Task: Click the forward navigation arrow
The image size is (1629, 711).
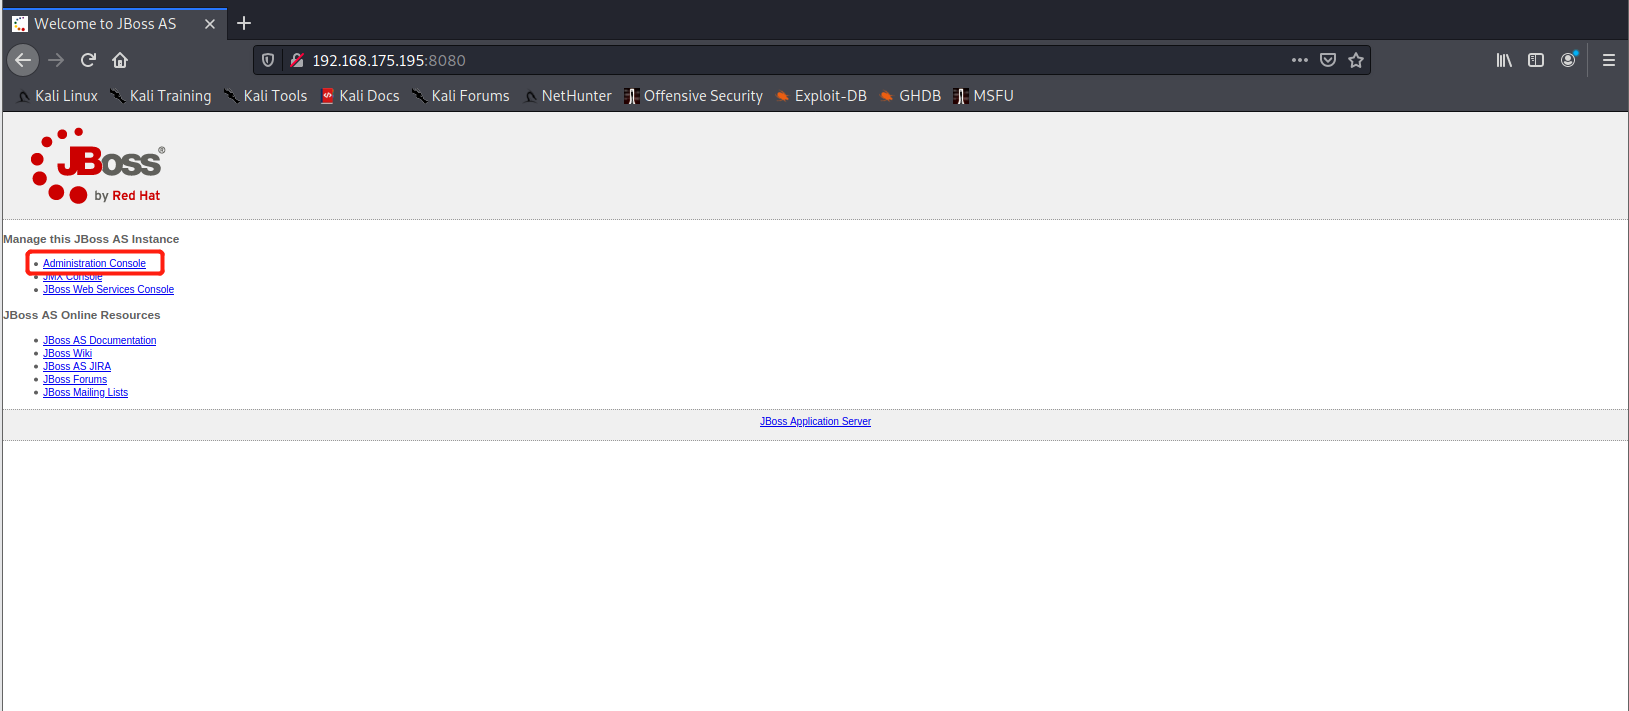Action: click(x=56, y=60)
